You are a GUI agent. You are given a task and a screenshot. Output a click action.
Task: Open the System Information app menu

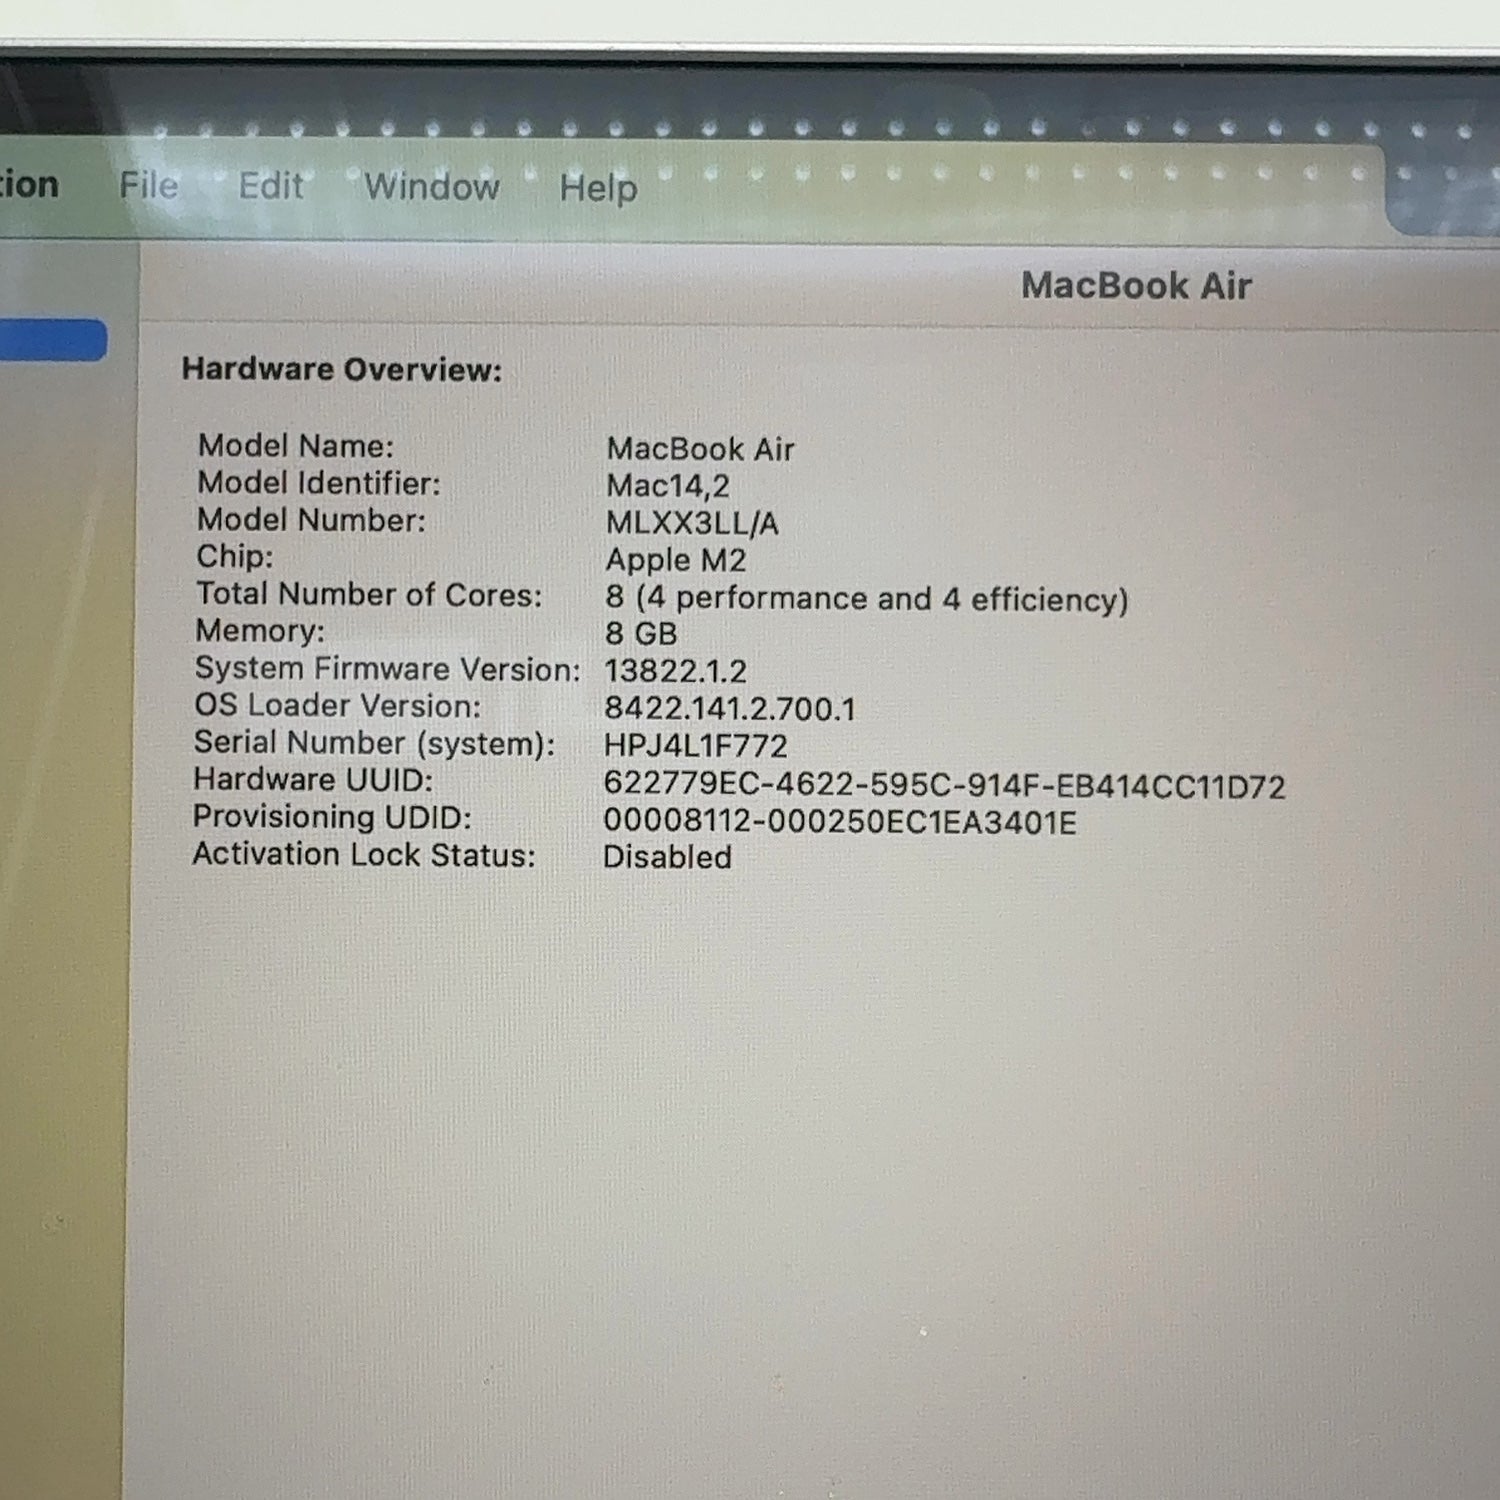point(29,184)
